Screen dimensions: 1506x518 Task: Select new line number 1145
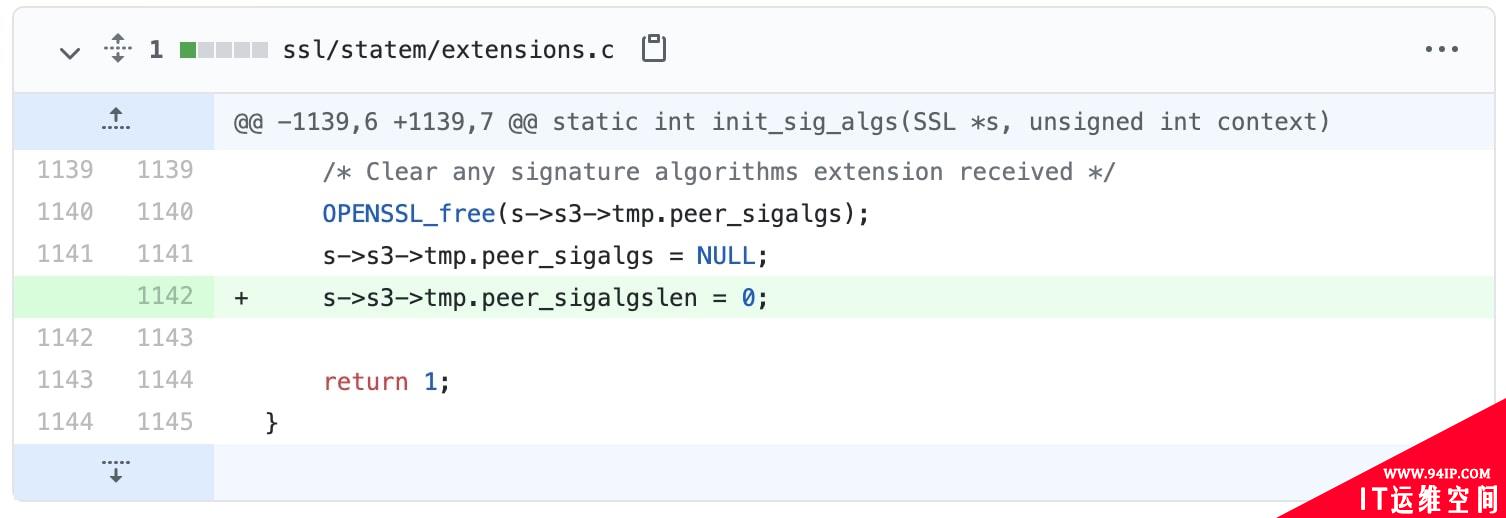pyautogui.click(x=165, y=422)
